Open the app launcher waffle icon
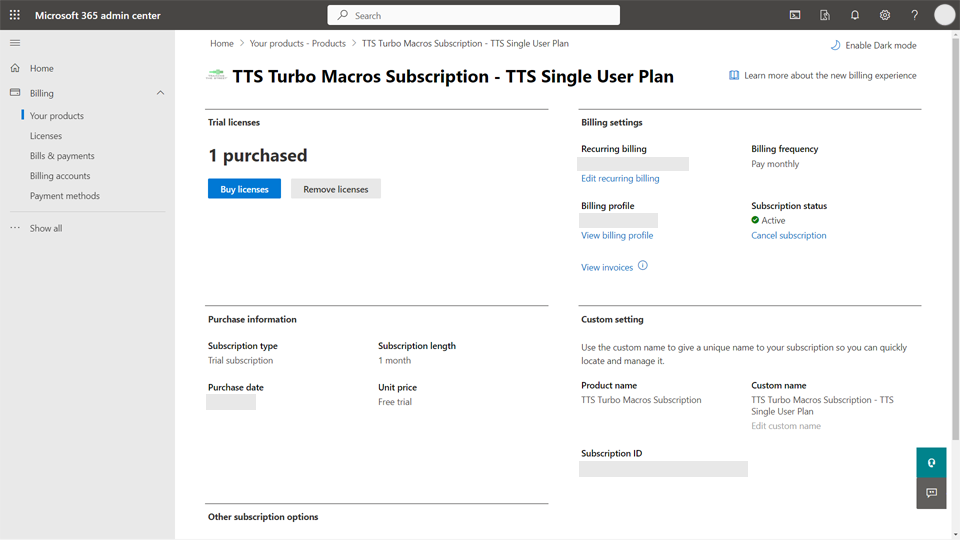The height and width of the screenshot is (540, 960). click(15, 15)
